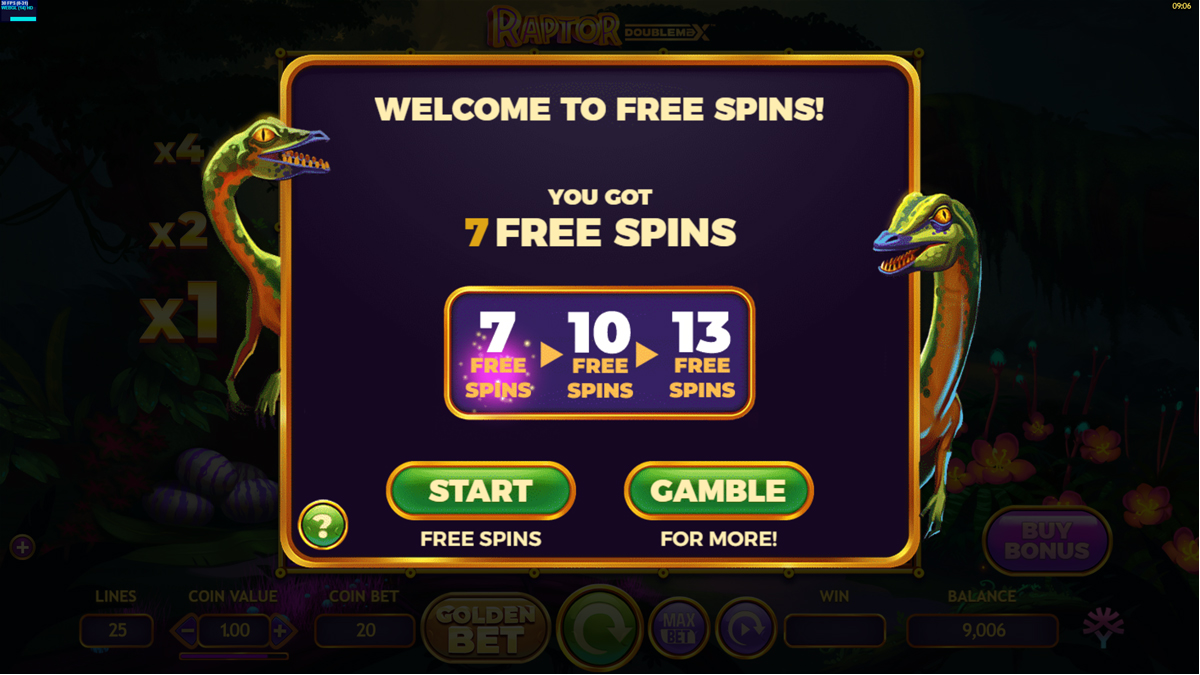The image size is (1200, 675).
Task: Click the Lines value field showing 25
Action: [116, 631]
